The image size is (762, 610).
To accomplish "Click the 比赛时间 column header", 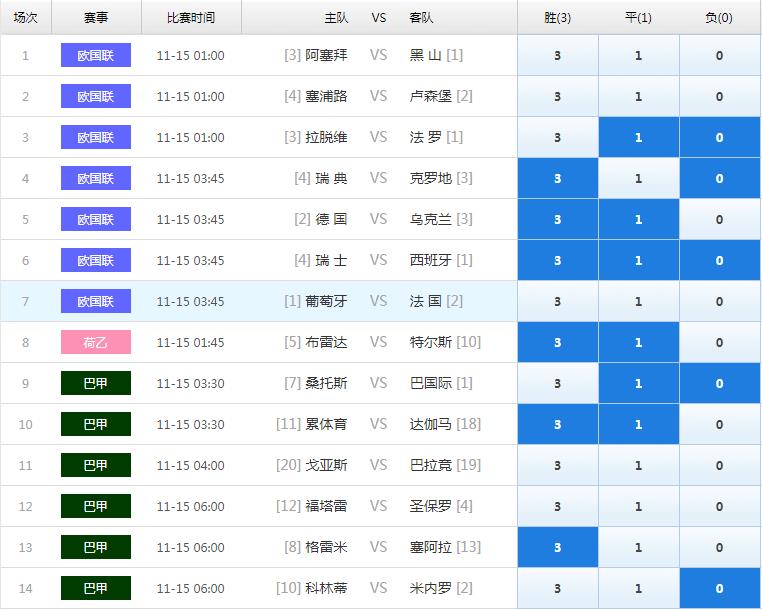I will 191,17.
